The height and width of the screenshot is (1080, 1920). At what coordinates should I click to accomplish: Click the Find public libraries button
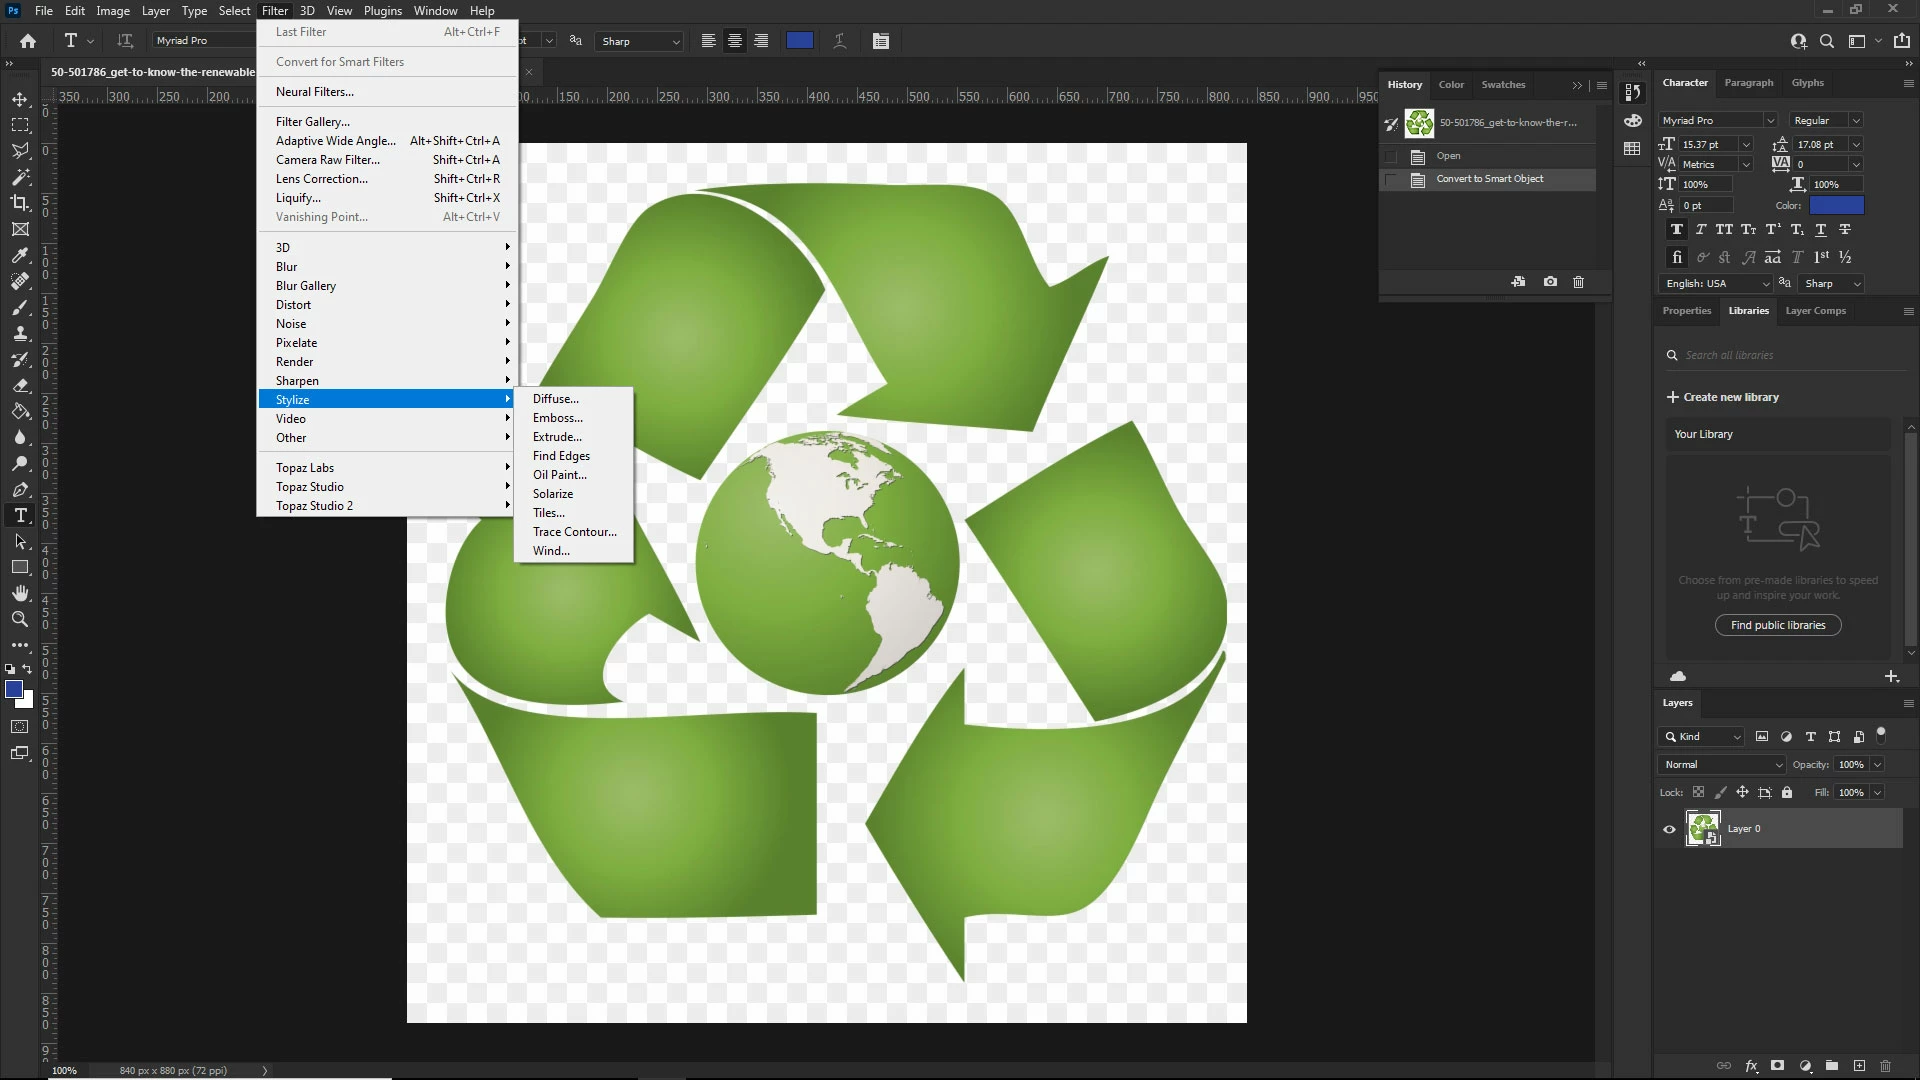1778,625
